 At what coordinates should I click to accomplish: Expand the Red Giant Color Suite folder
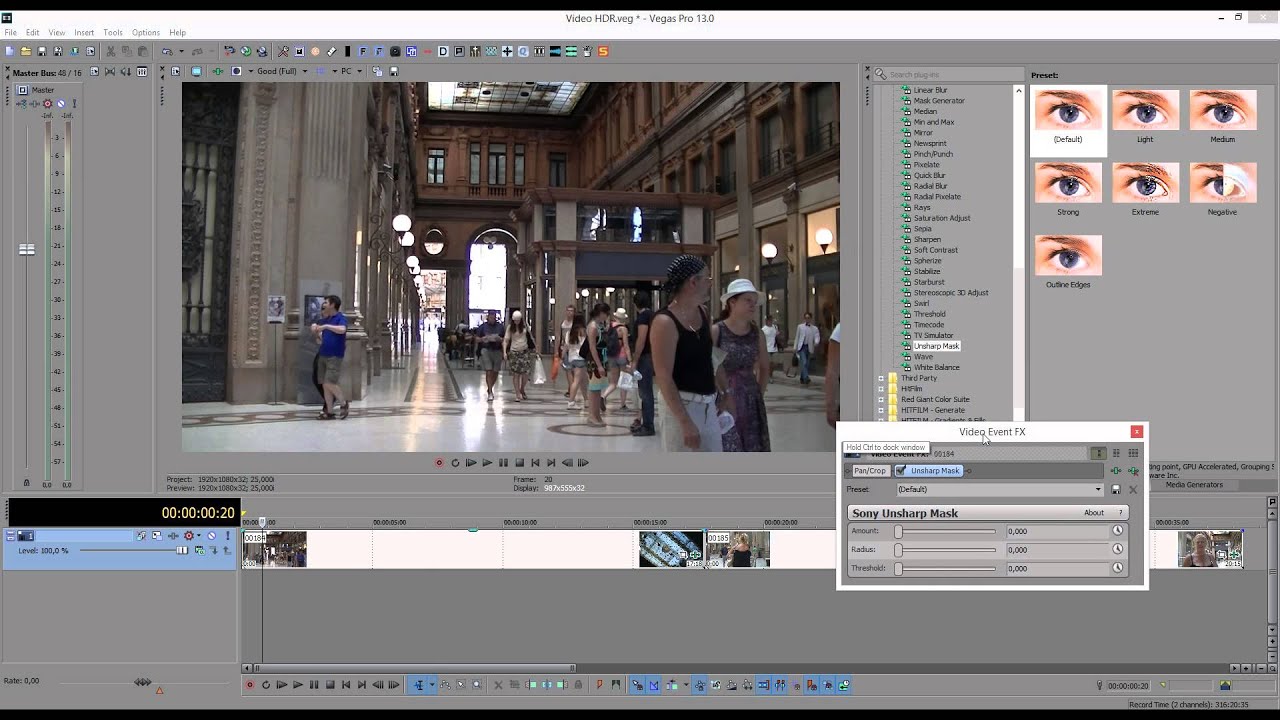[x=881, y=399]
